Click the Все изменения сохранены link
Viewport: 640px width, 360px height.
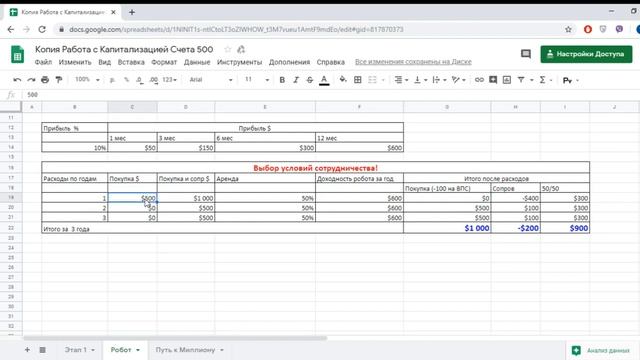[413, 62]
